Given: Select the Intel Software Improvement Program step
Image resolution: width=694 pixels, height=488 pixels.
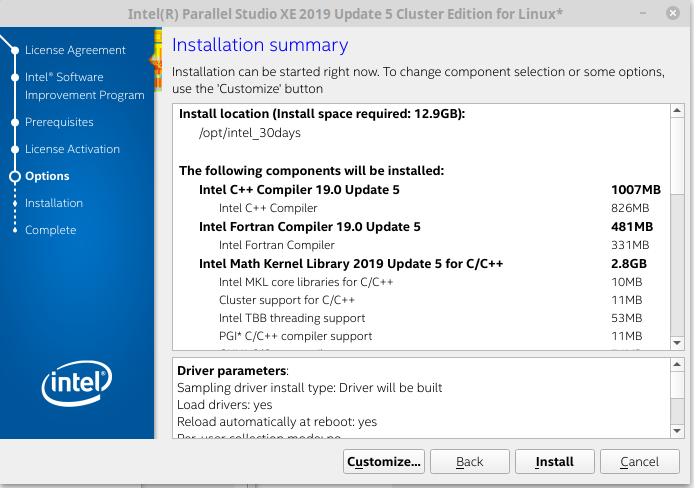Looking at the screenshot, I should click(x=84, y=86).
